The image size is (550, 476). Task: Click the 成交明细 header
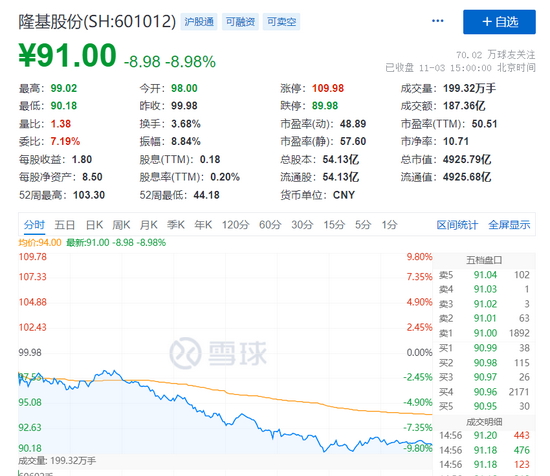point(484,422)
